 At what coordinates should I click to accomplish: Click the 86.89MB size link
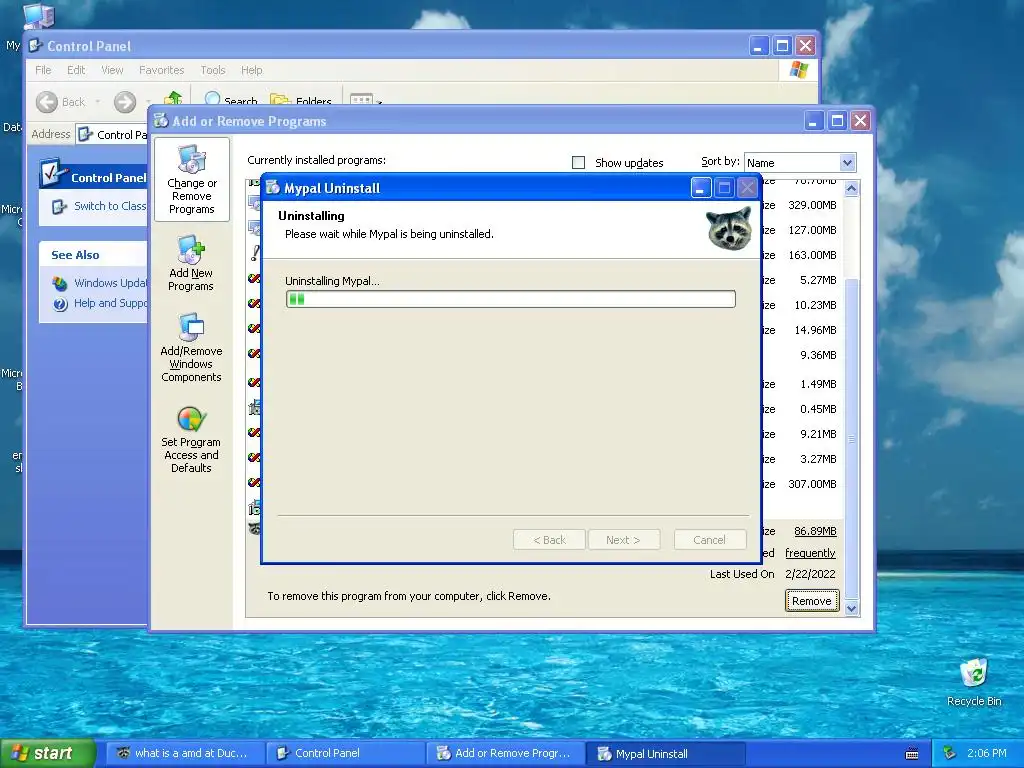(x=815, y=531)
